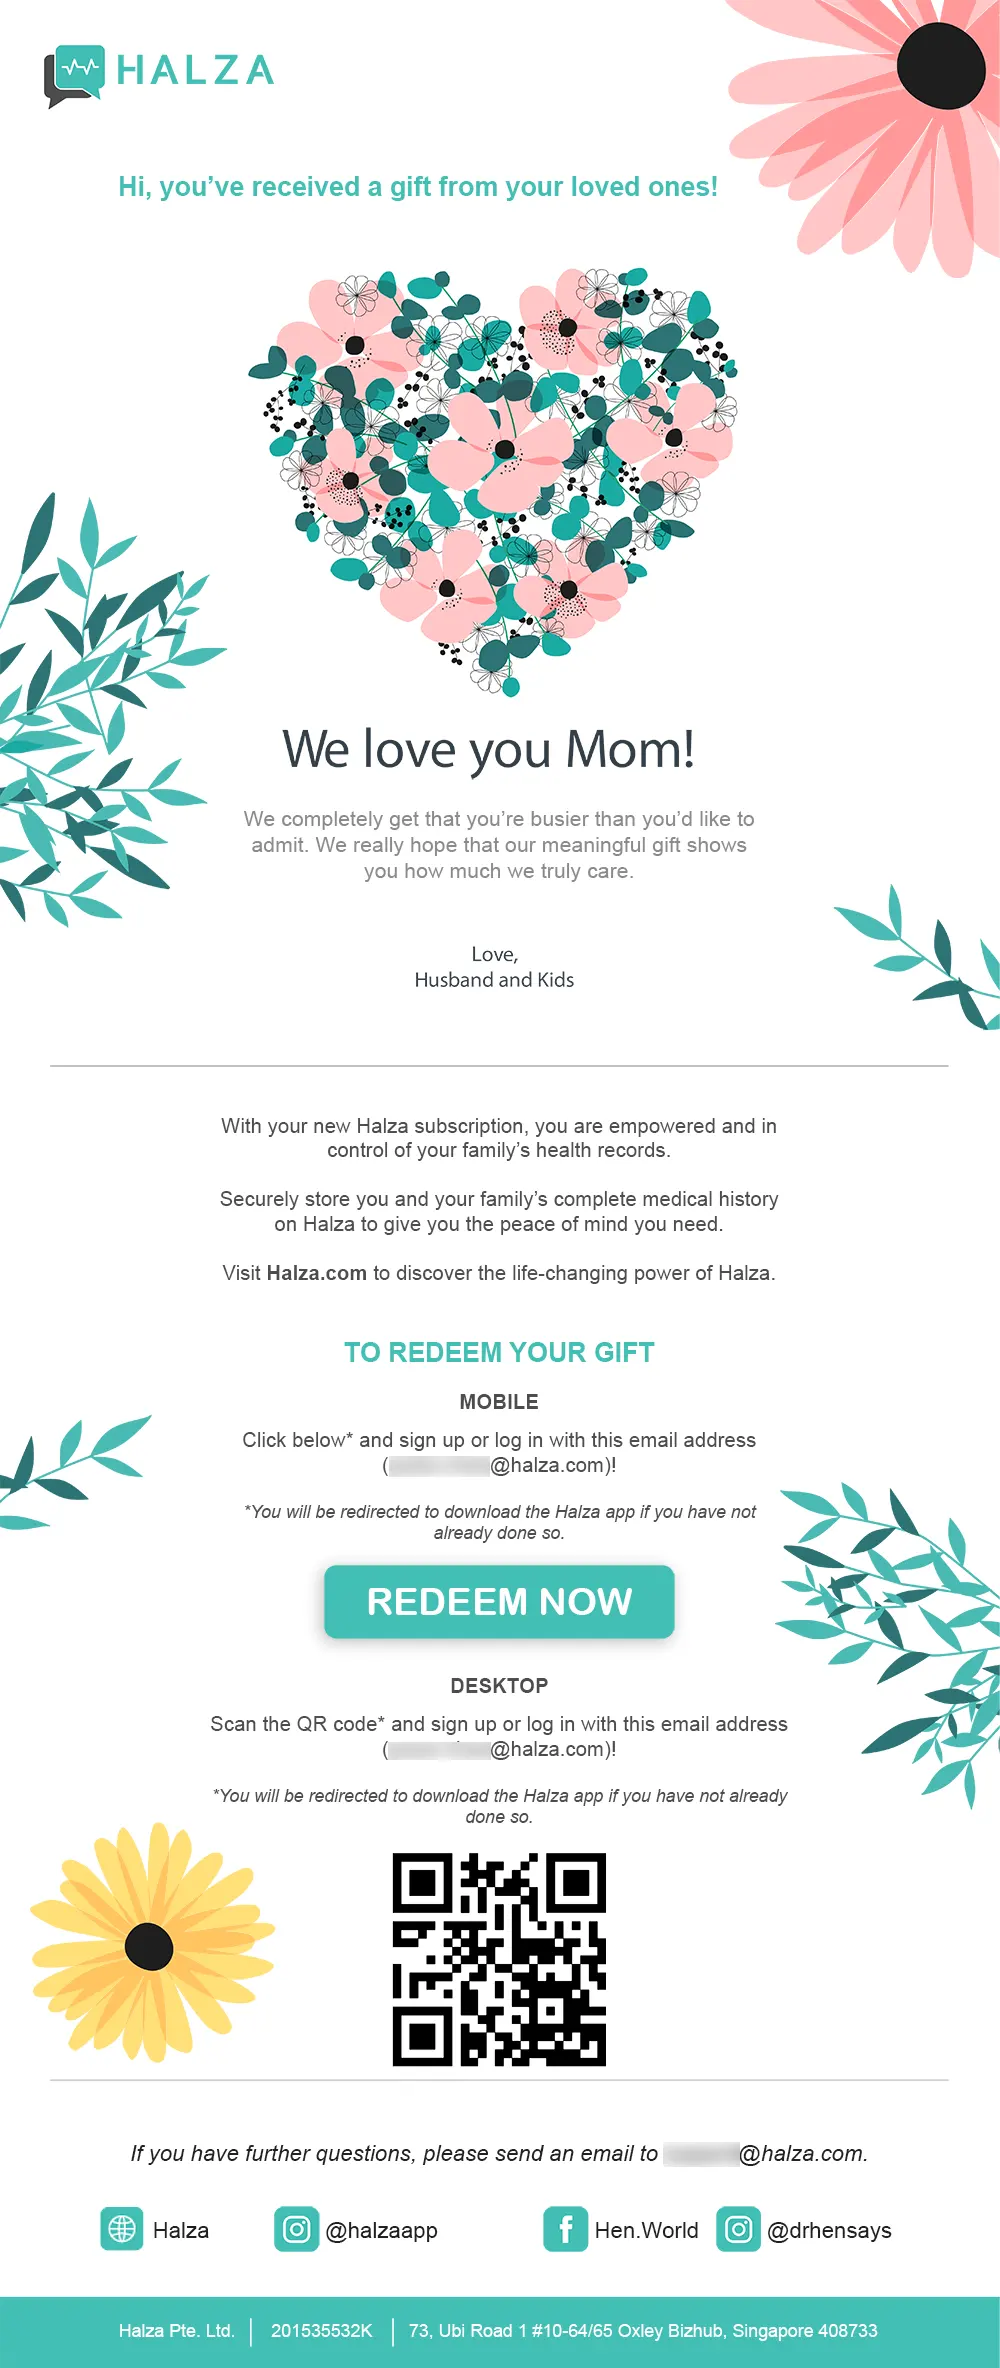Click the @drhensays label
Viewport: 1000px width, 2368px height.
(x=829, y=2230)
